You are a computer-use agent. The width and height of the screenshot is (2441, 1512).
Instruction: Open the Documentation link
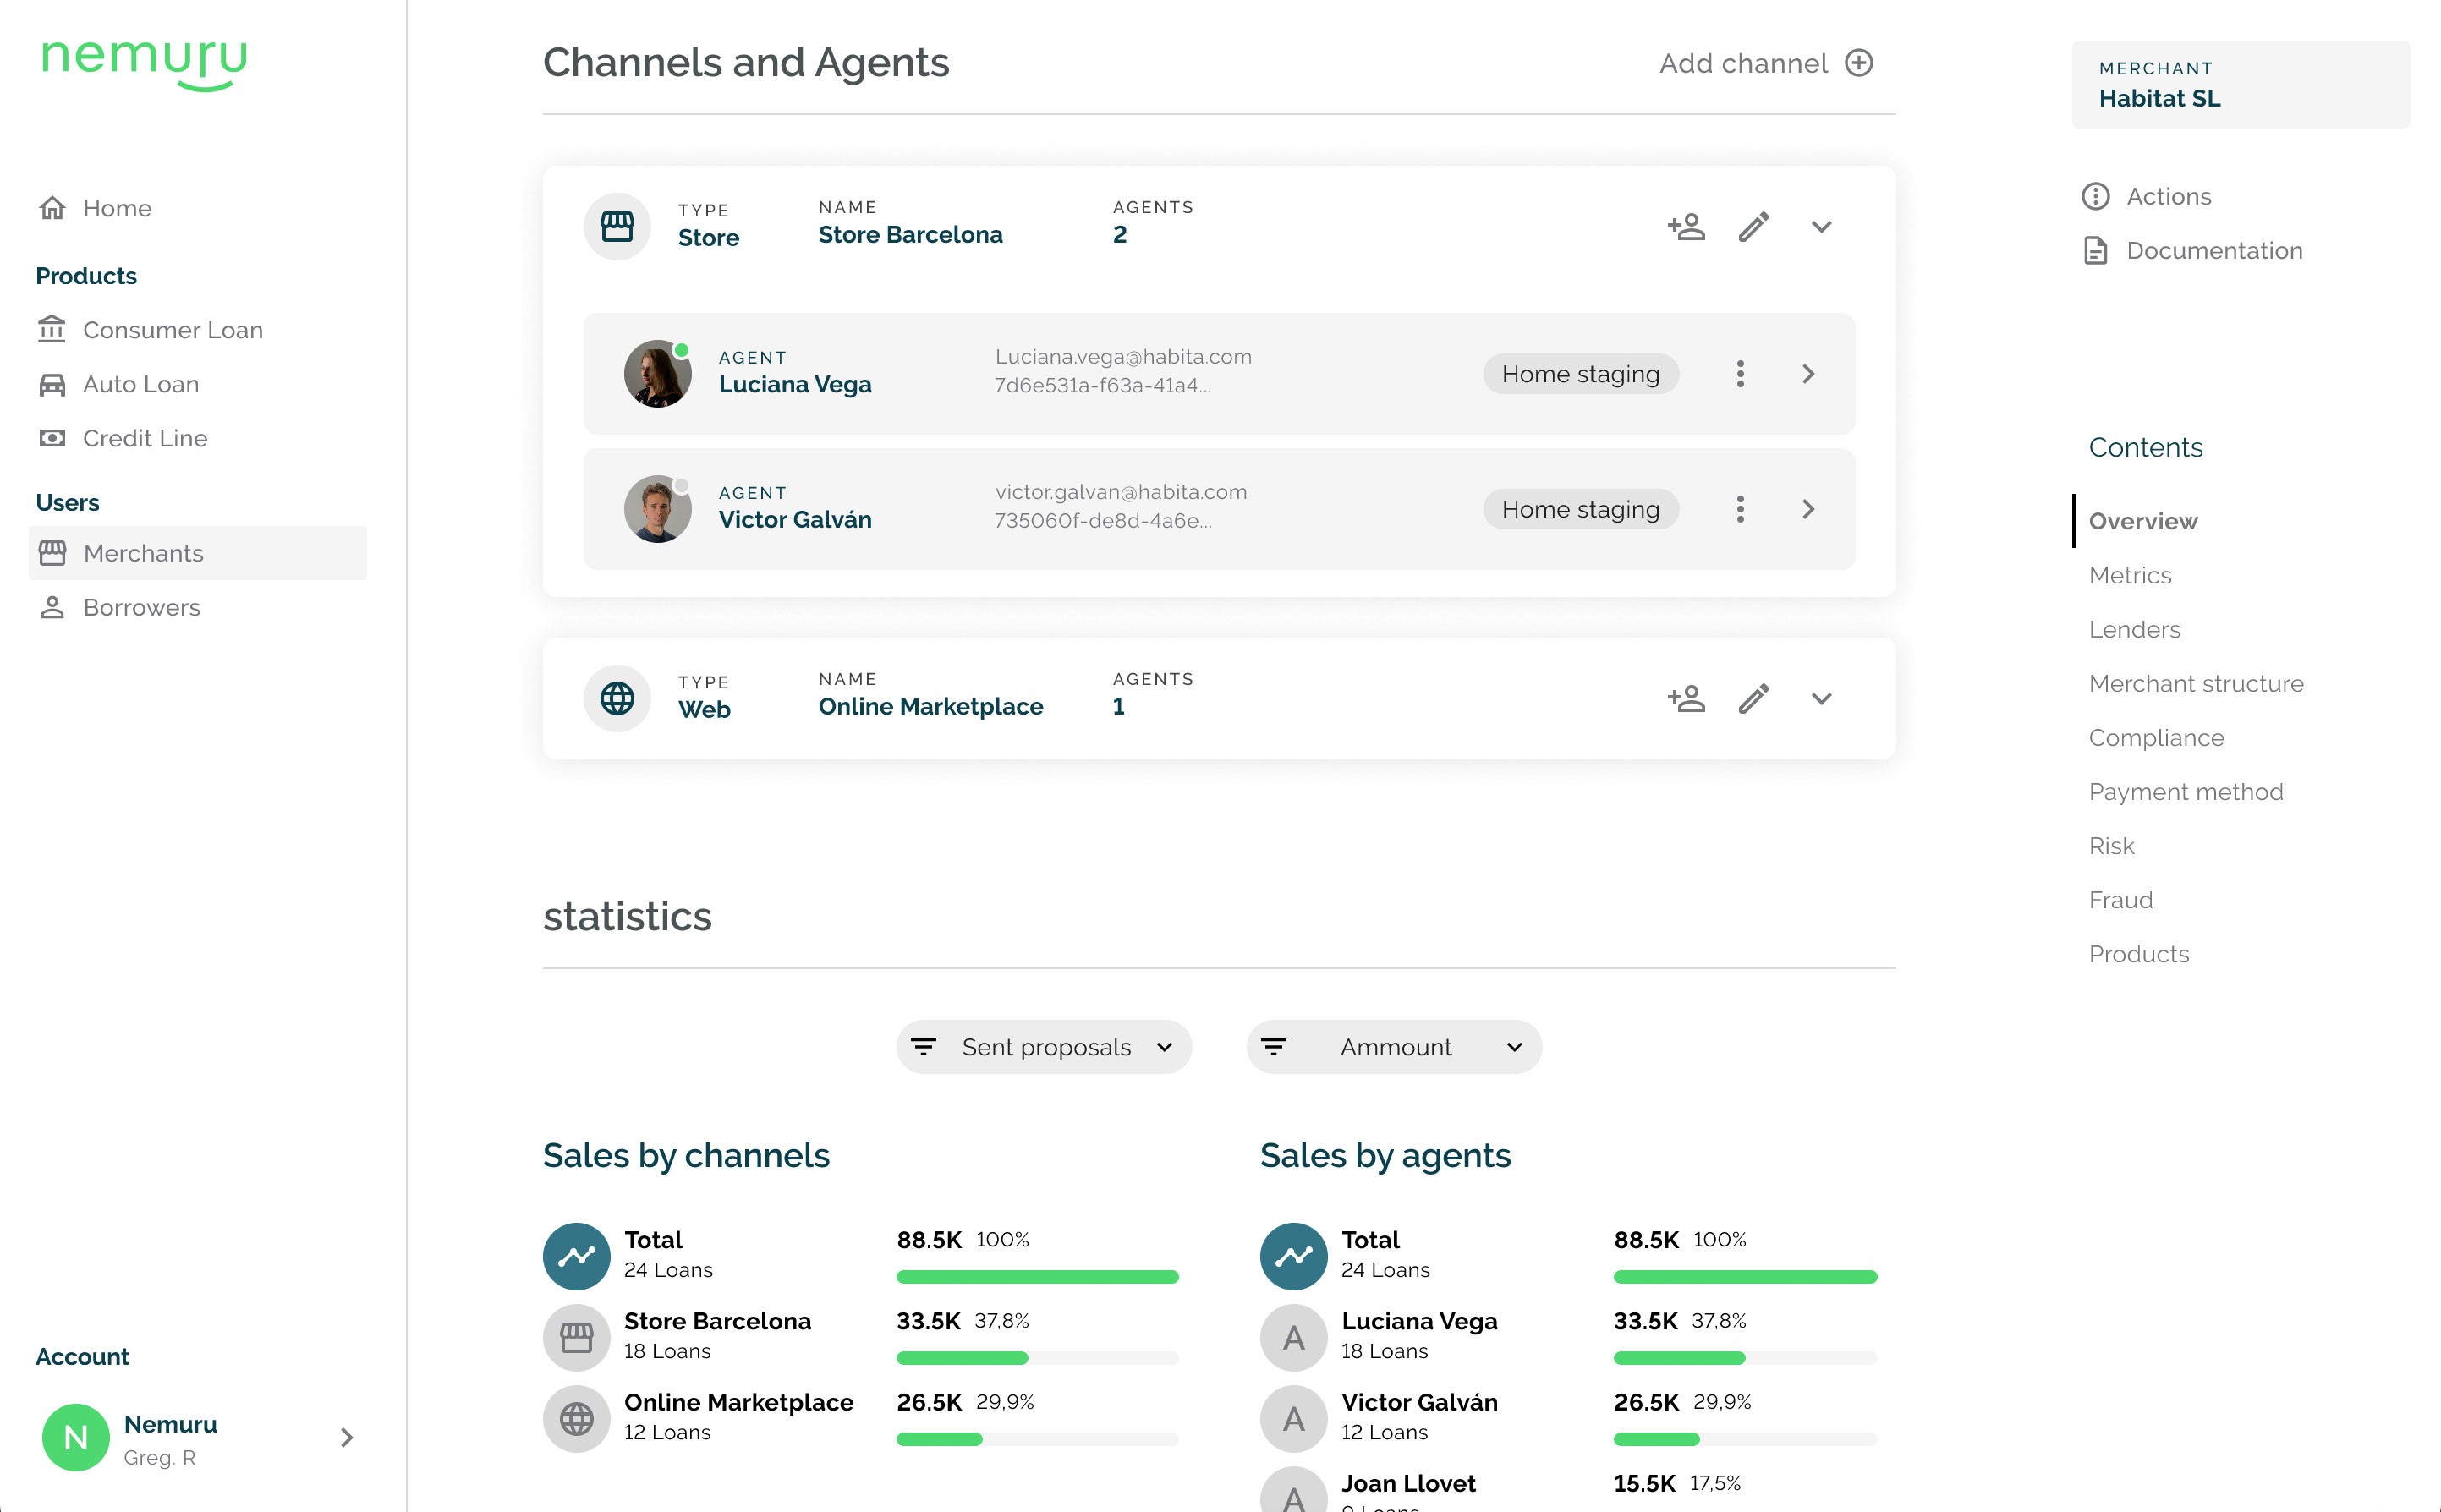(x=2213, y=250)
